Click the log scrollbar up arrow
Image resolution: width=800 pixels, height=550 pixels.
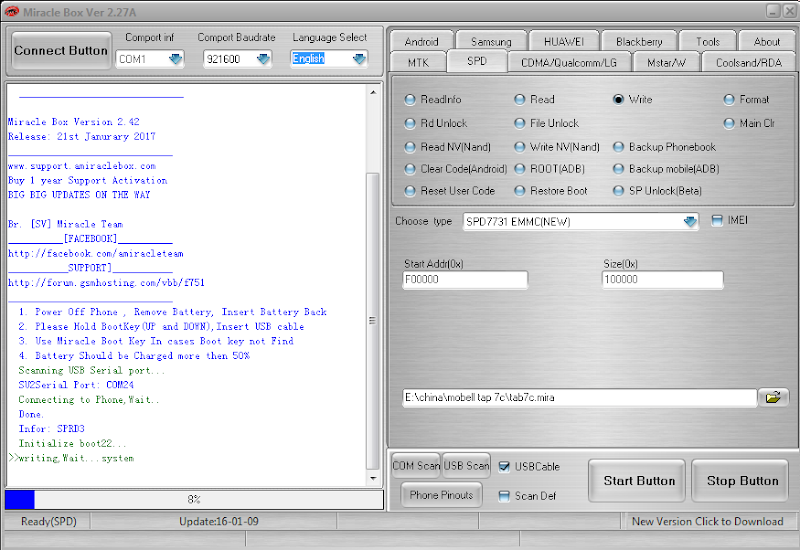pos(373,92)
